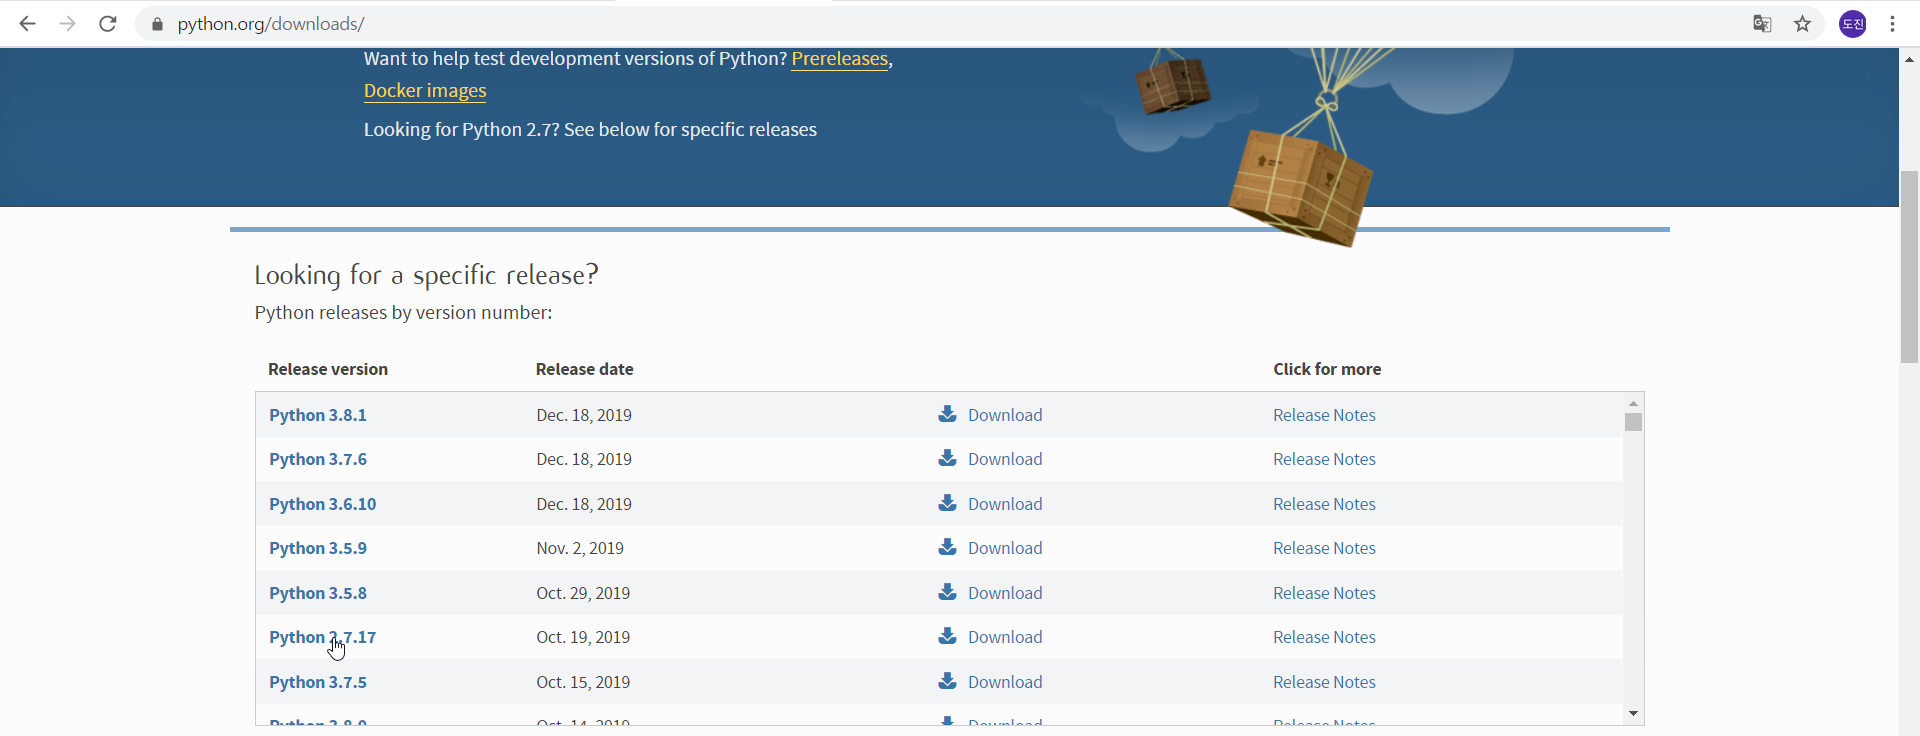The image size is (1920, 736).
Task: Reload the python.org downloads page
Action: 108,24
